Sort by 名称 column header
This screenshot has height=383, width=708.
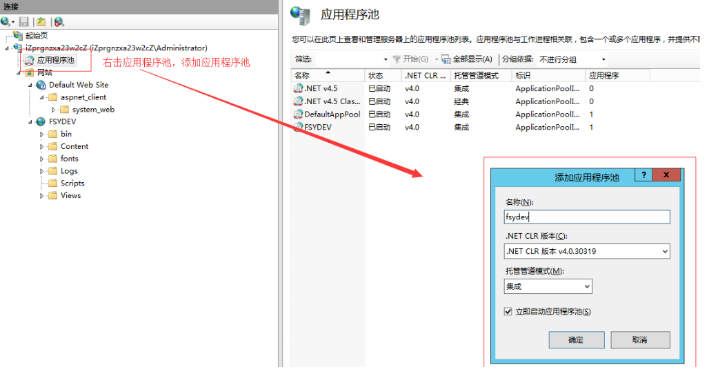(327, 75)
